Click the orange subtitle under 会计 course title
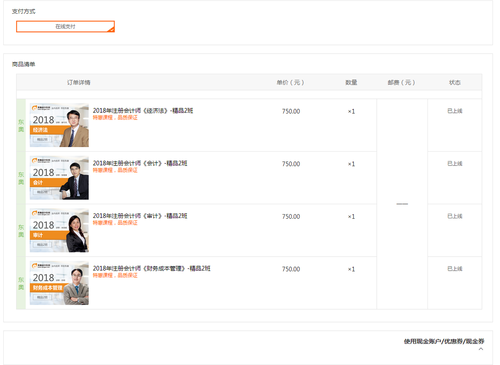 coord(115,170)
